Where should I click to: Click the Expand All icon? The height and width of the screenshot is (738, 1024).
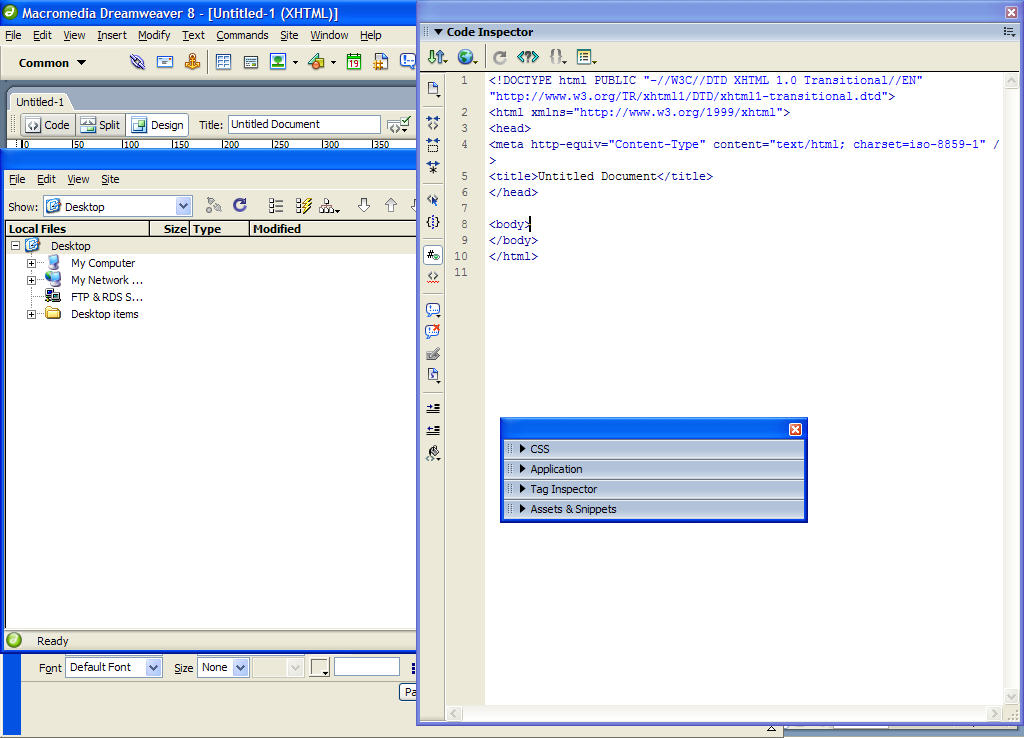coord(433,167)
